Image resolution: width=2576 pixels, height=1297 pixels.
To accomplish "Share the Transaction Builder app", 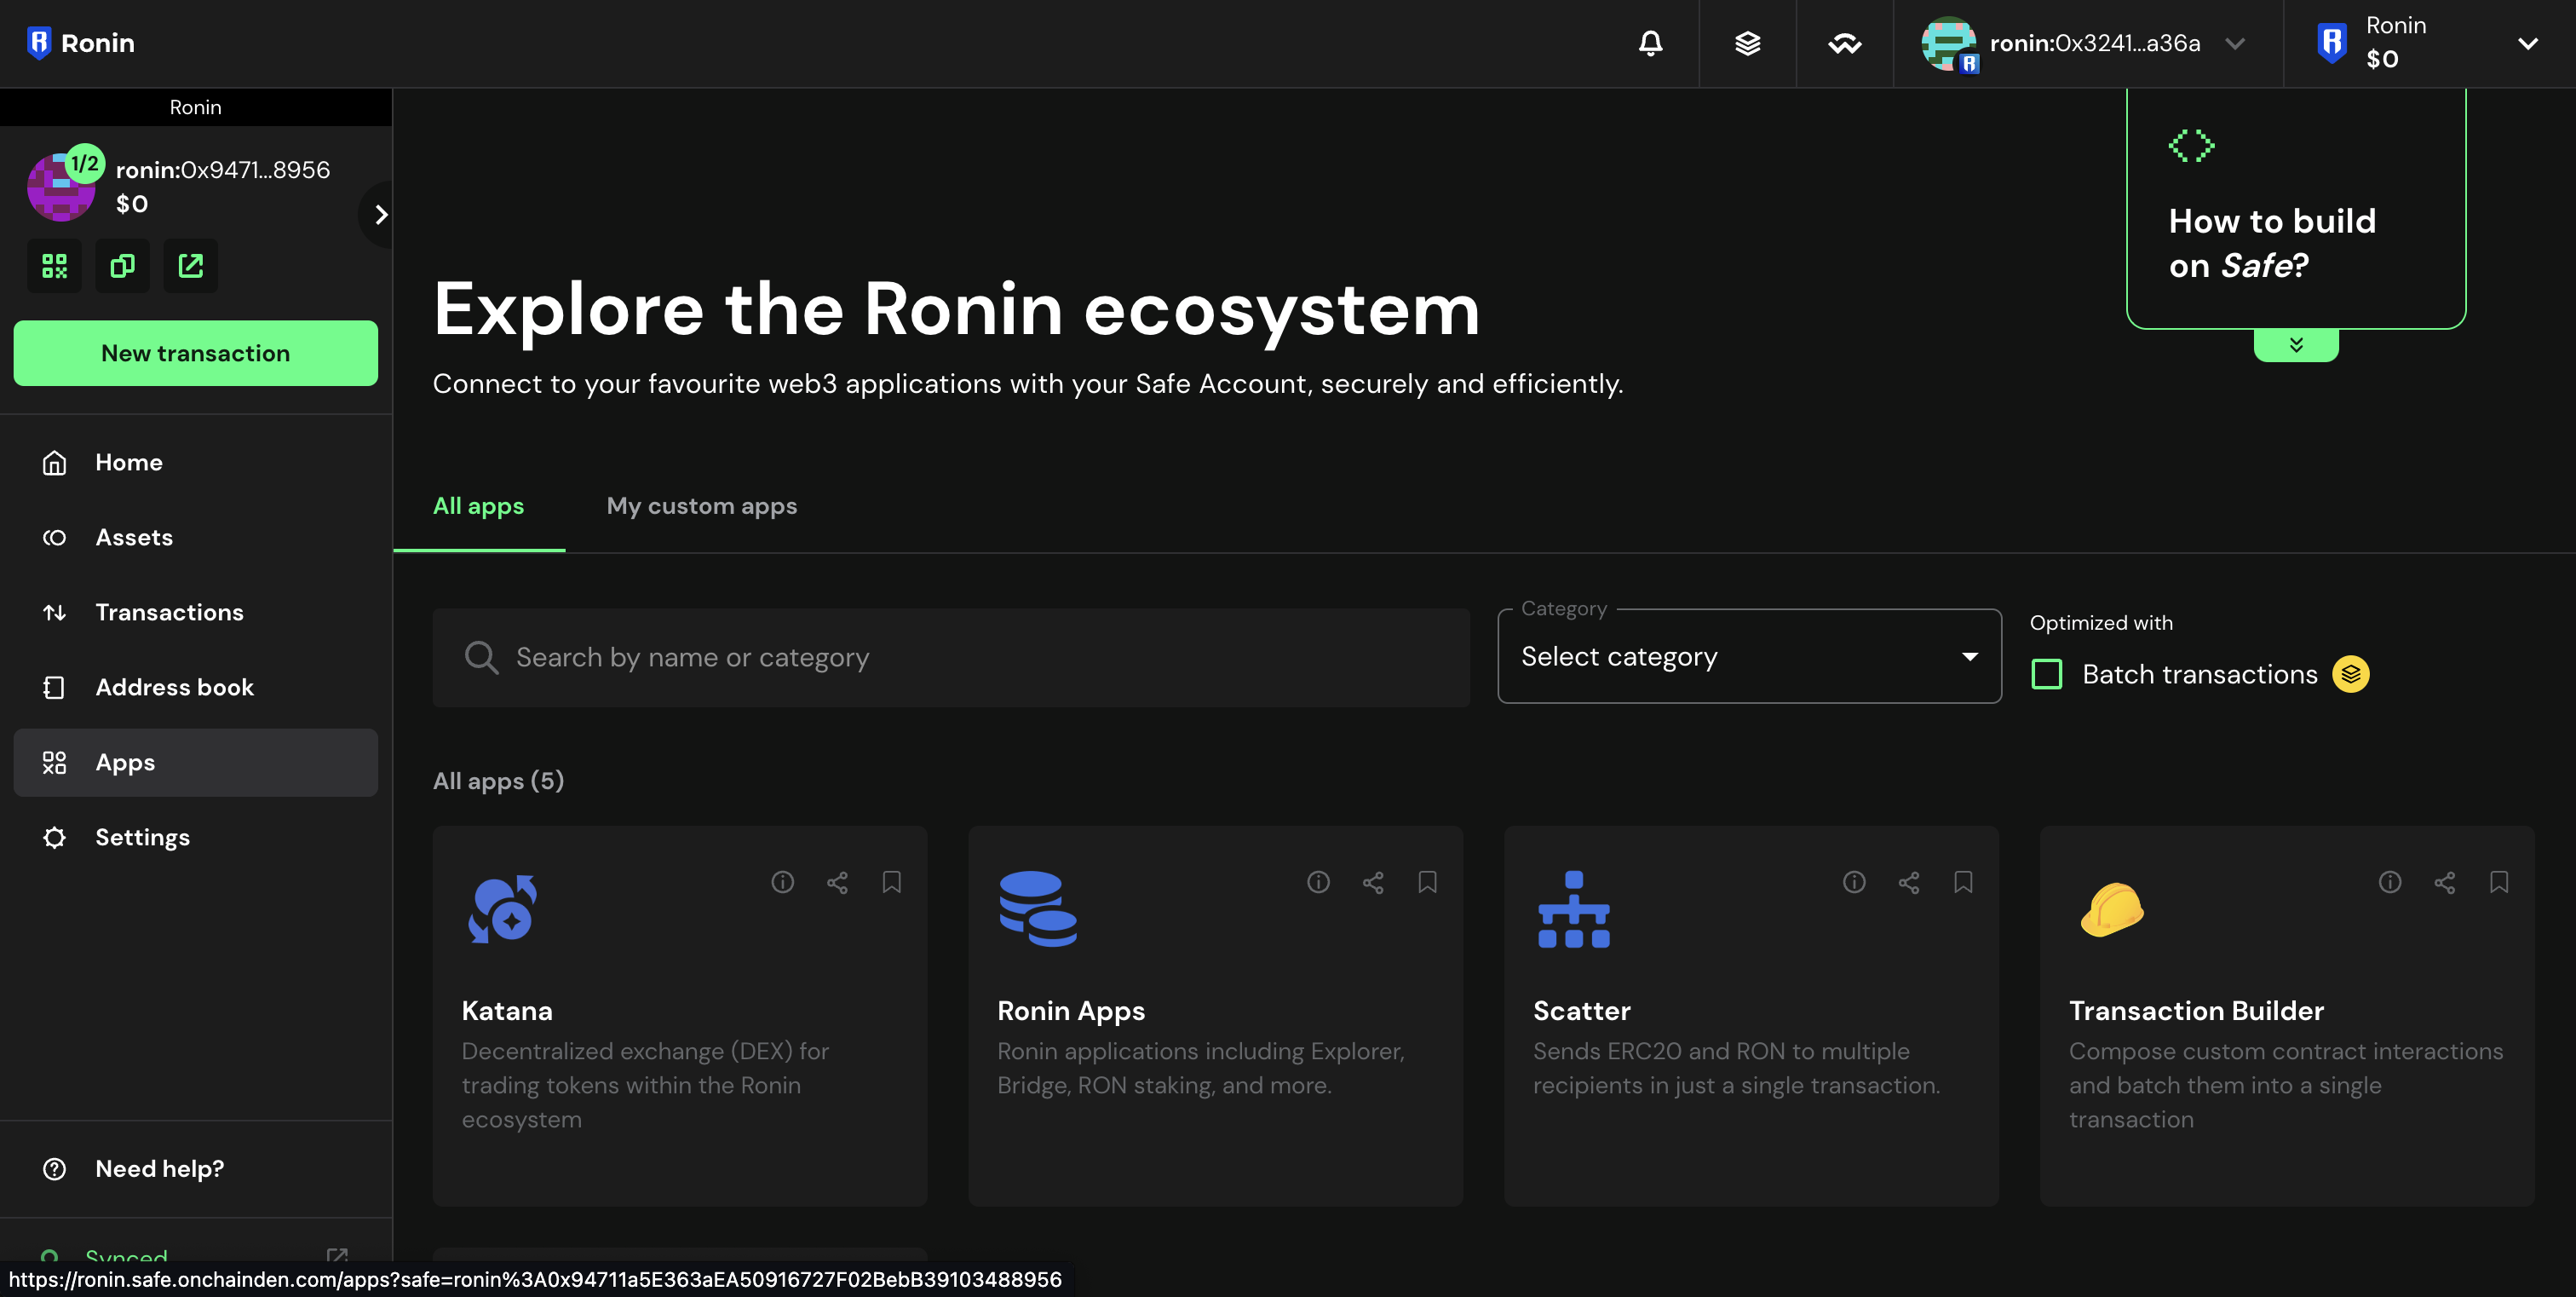I will 2445,882.
